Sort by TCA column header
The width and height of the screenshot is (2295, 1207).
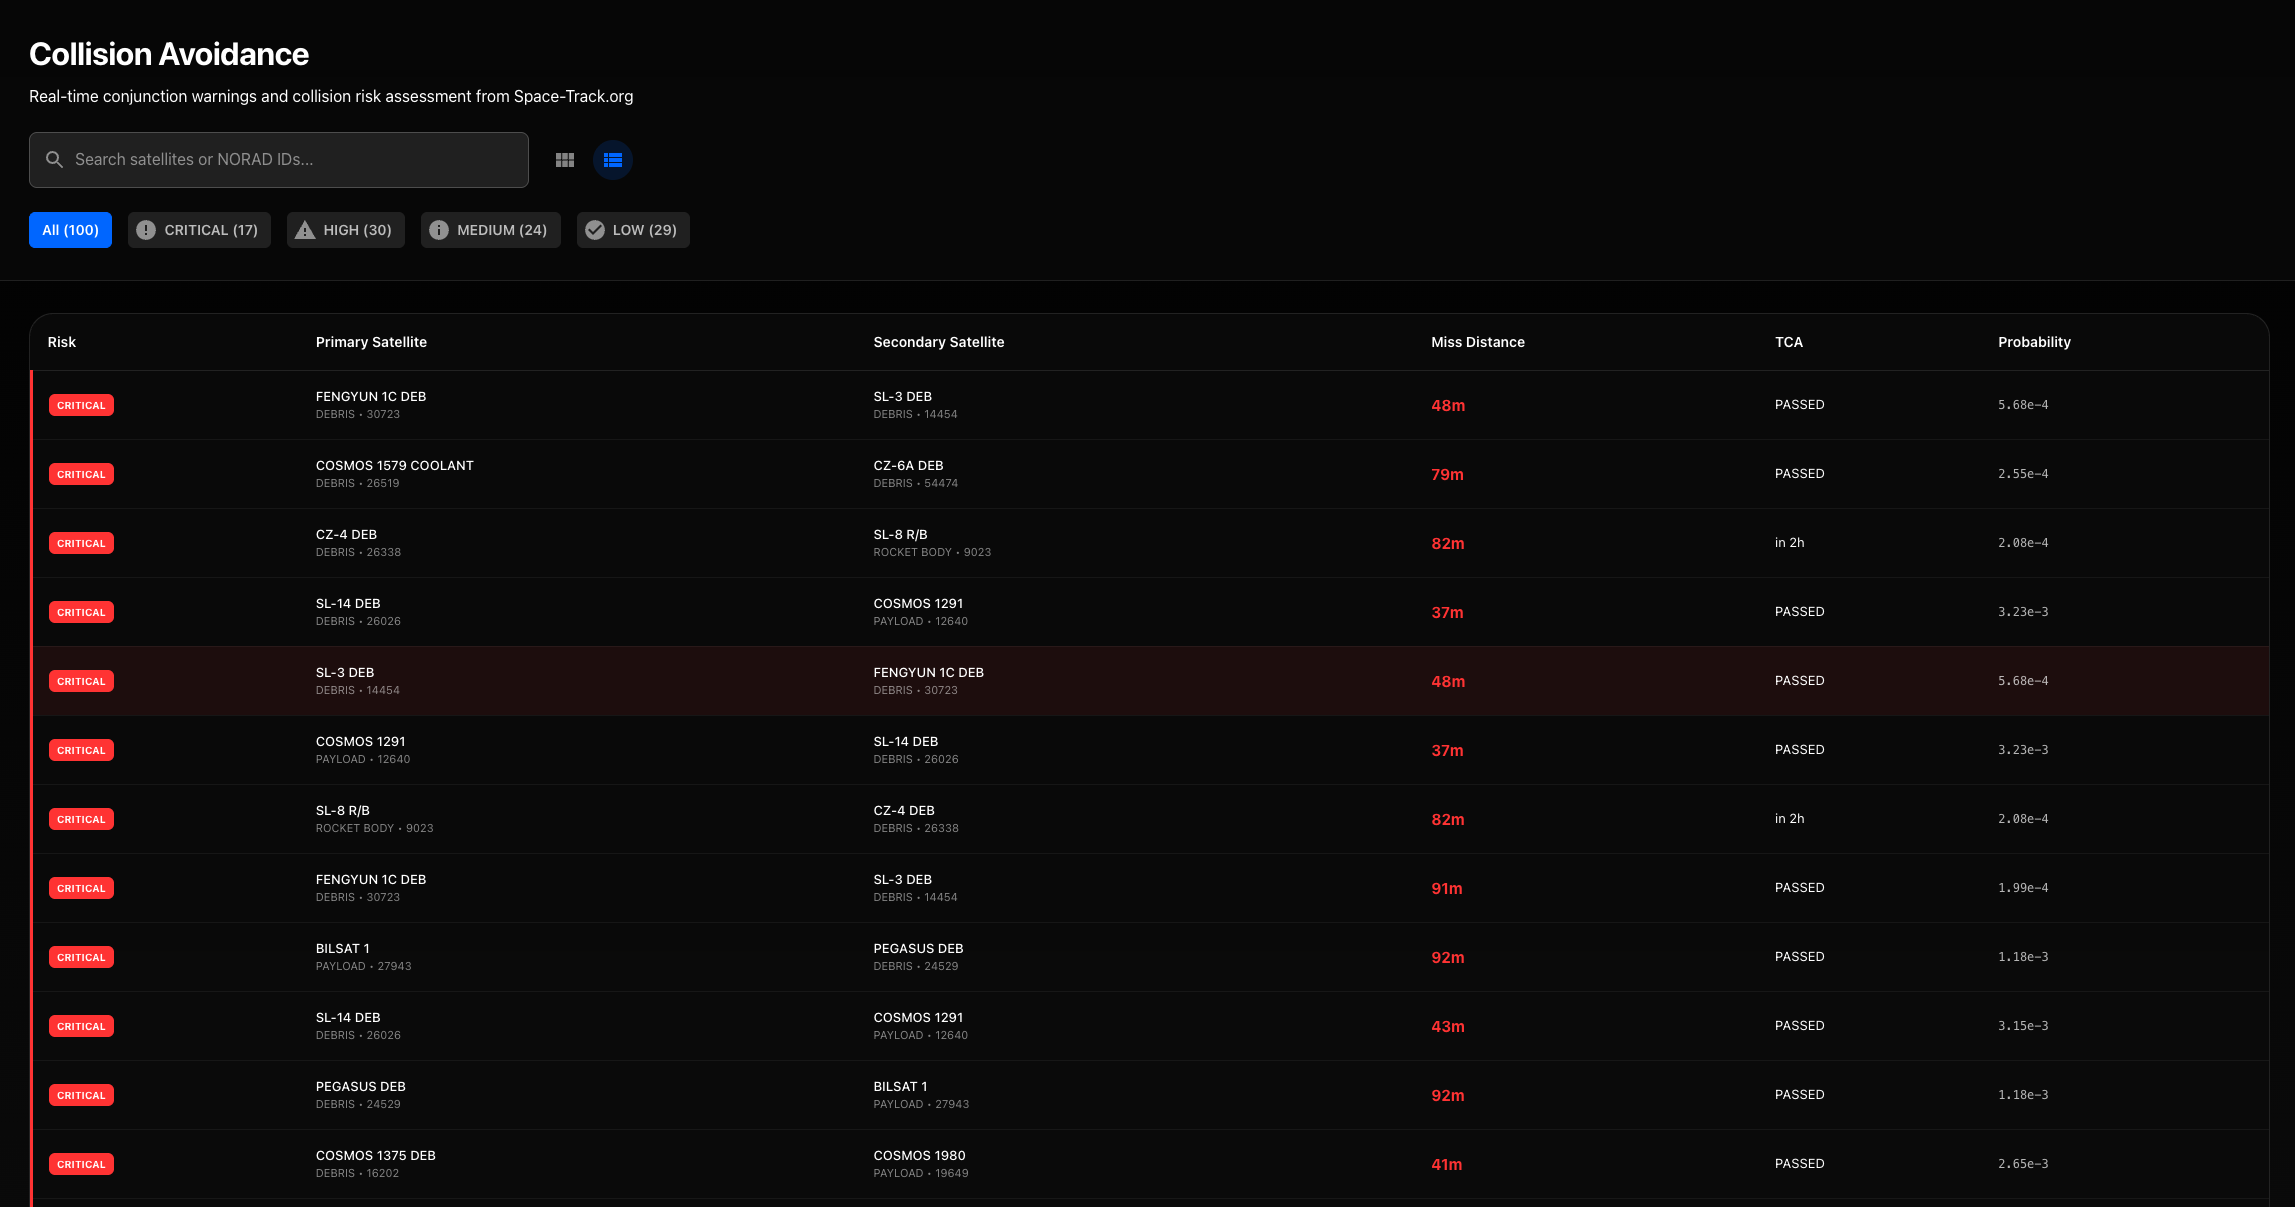pyautogui.click(x=1788, y=342)
